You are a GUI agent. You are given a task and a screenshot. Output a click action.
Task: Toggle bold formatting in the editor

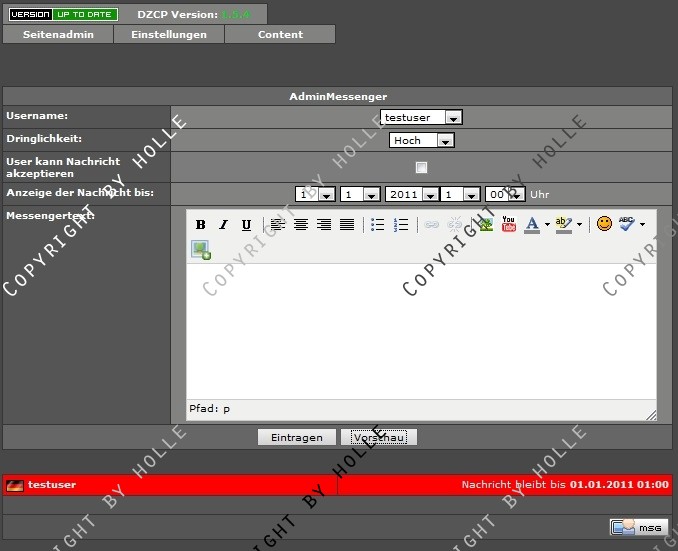coord(200,225)
